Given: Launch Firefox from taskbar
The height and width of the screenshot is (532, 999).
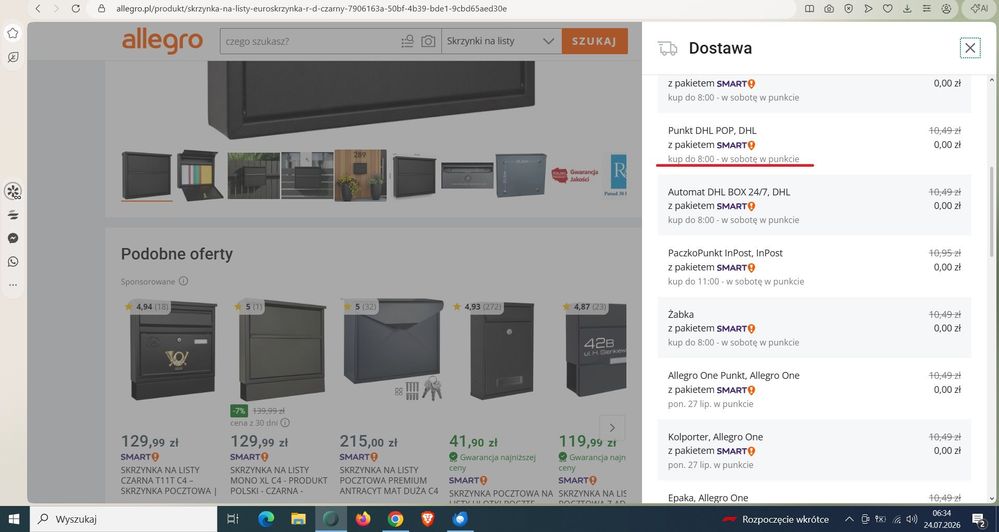Looking at the screenshot, I should [363, 519].
